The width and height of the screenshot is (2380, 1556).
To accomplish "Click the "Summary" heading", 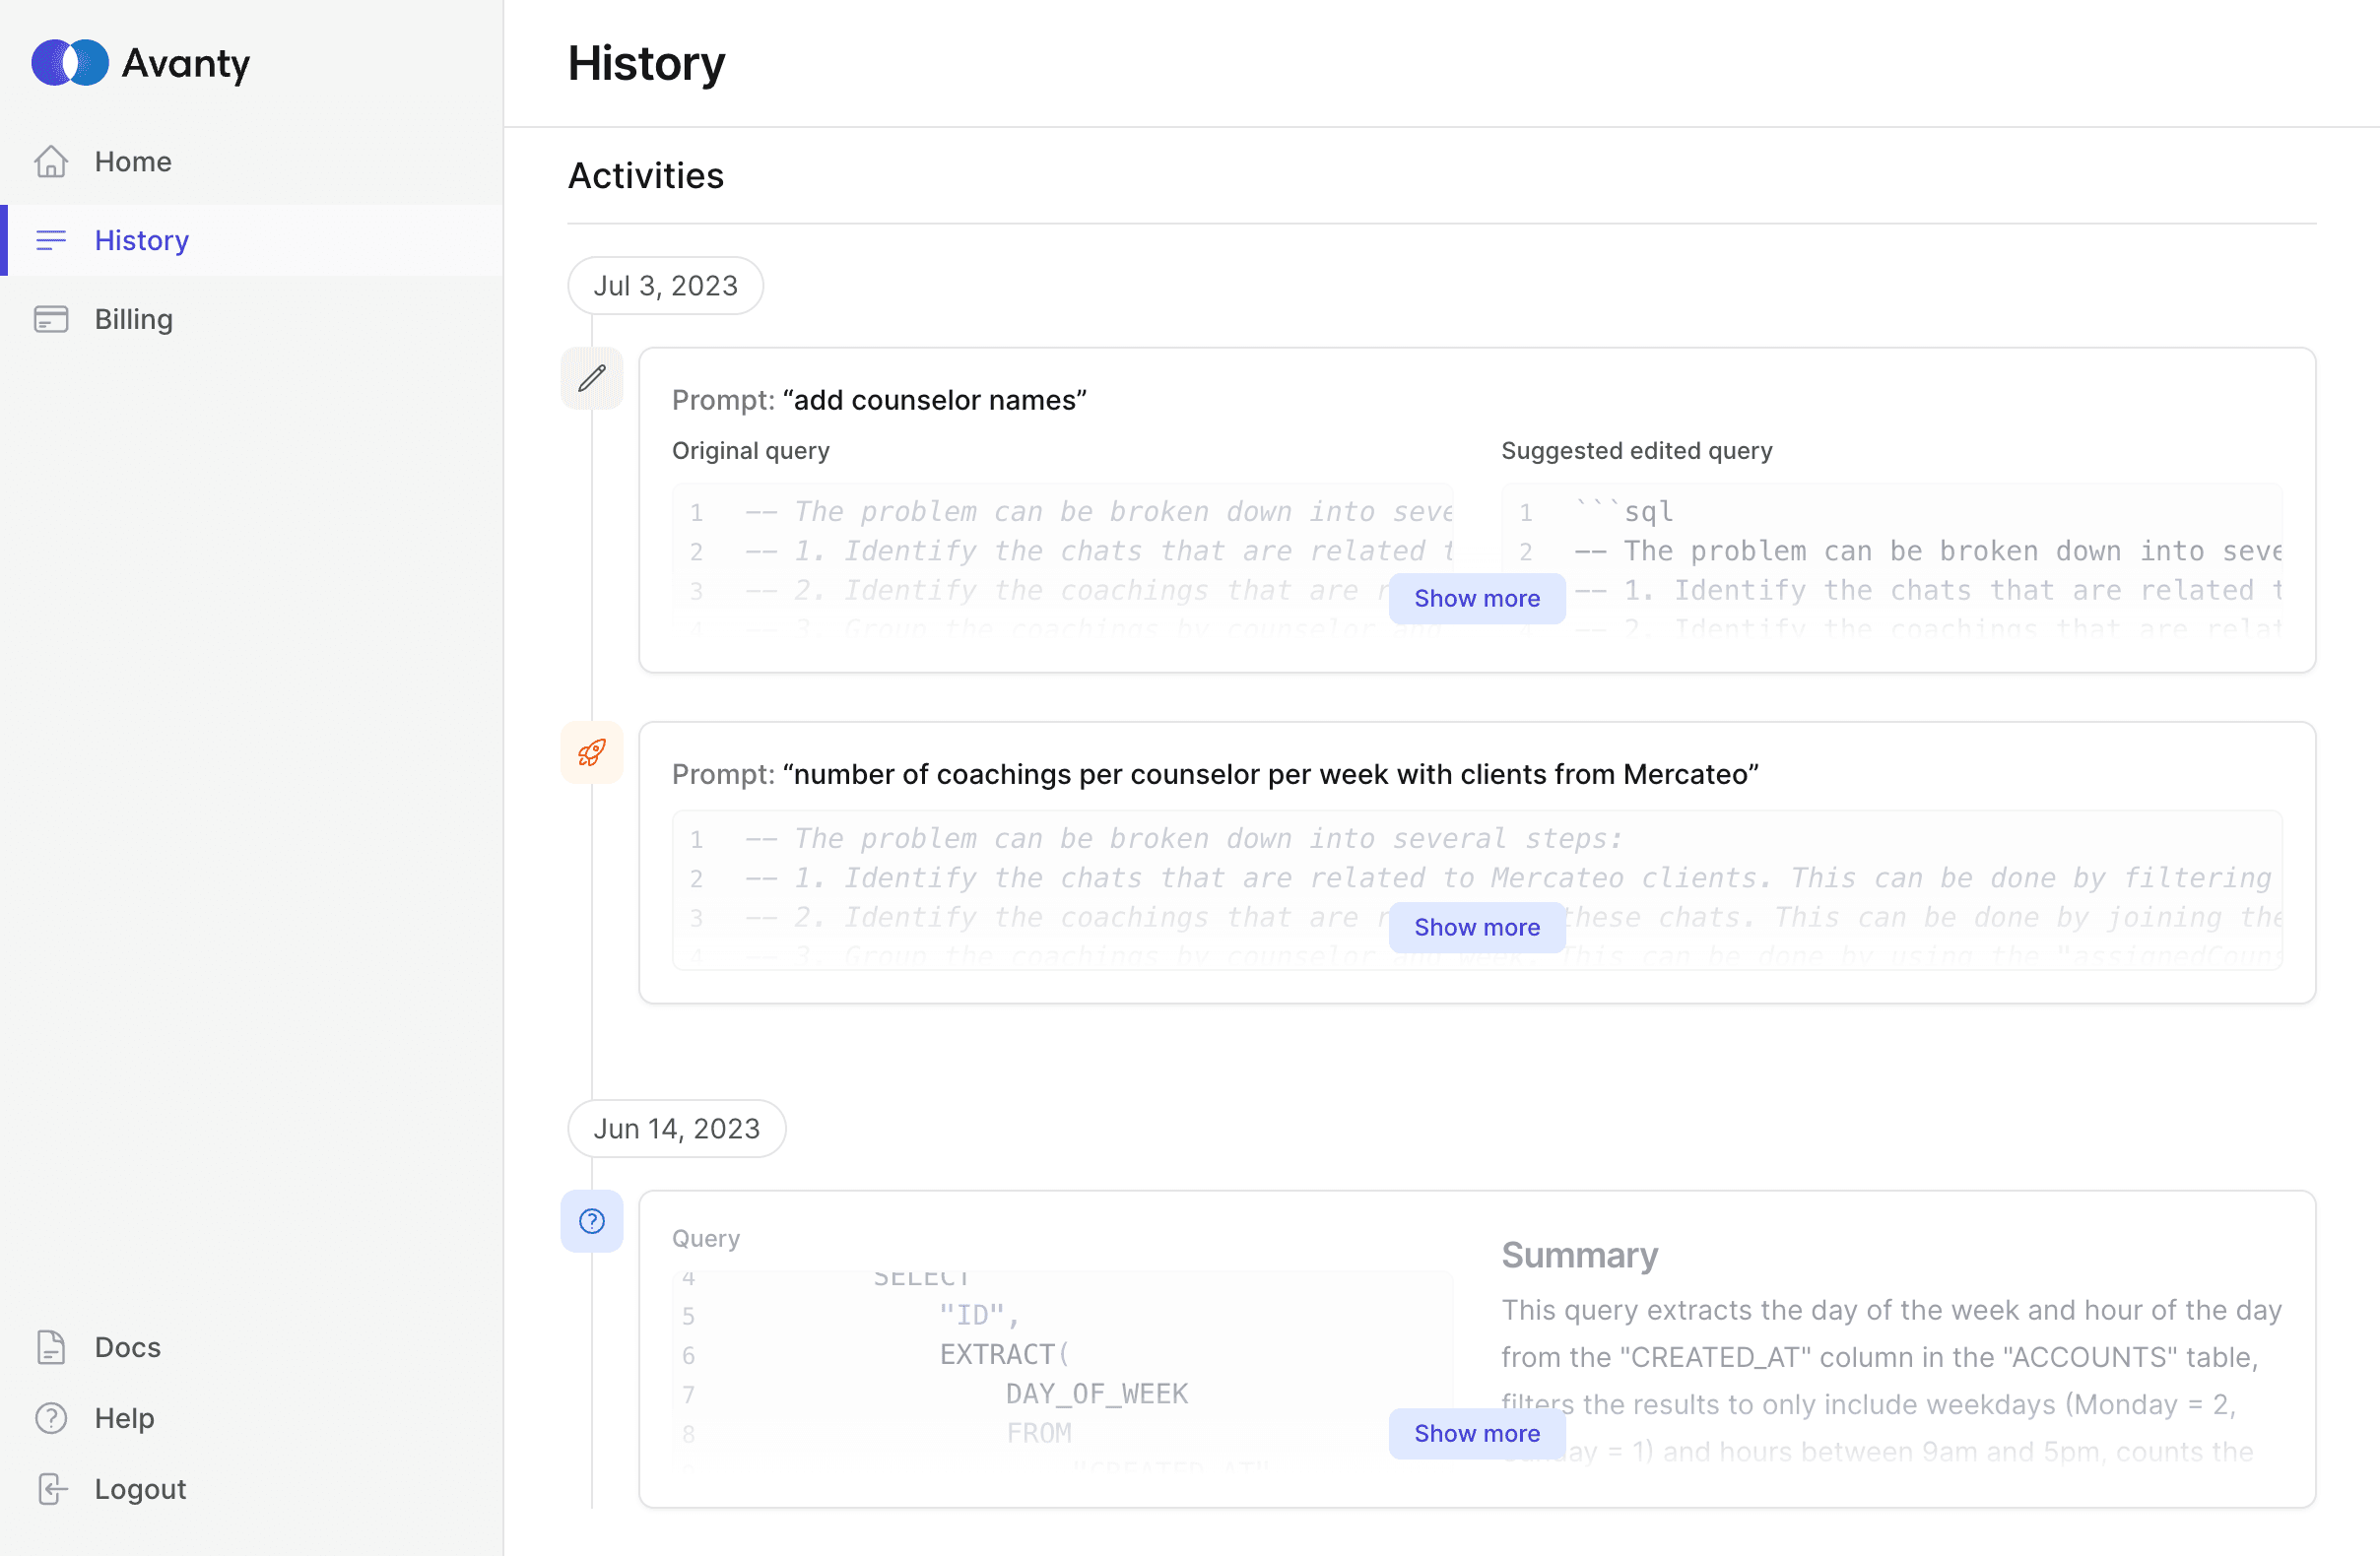I will point(1580,1255).
